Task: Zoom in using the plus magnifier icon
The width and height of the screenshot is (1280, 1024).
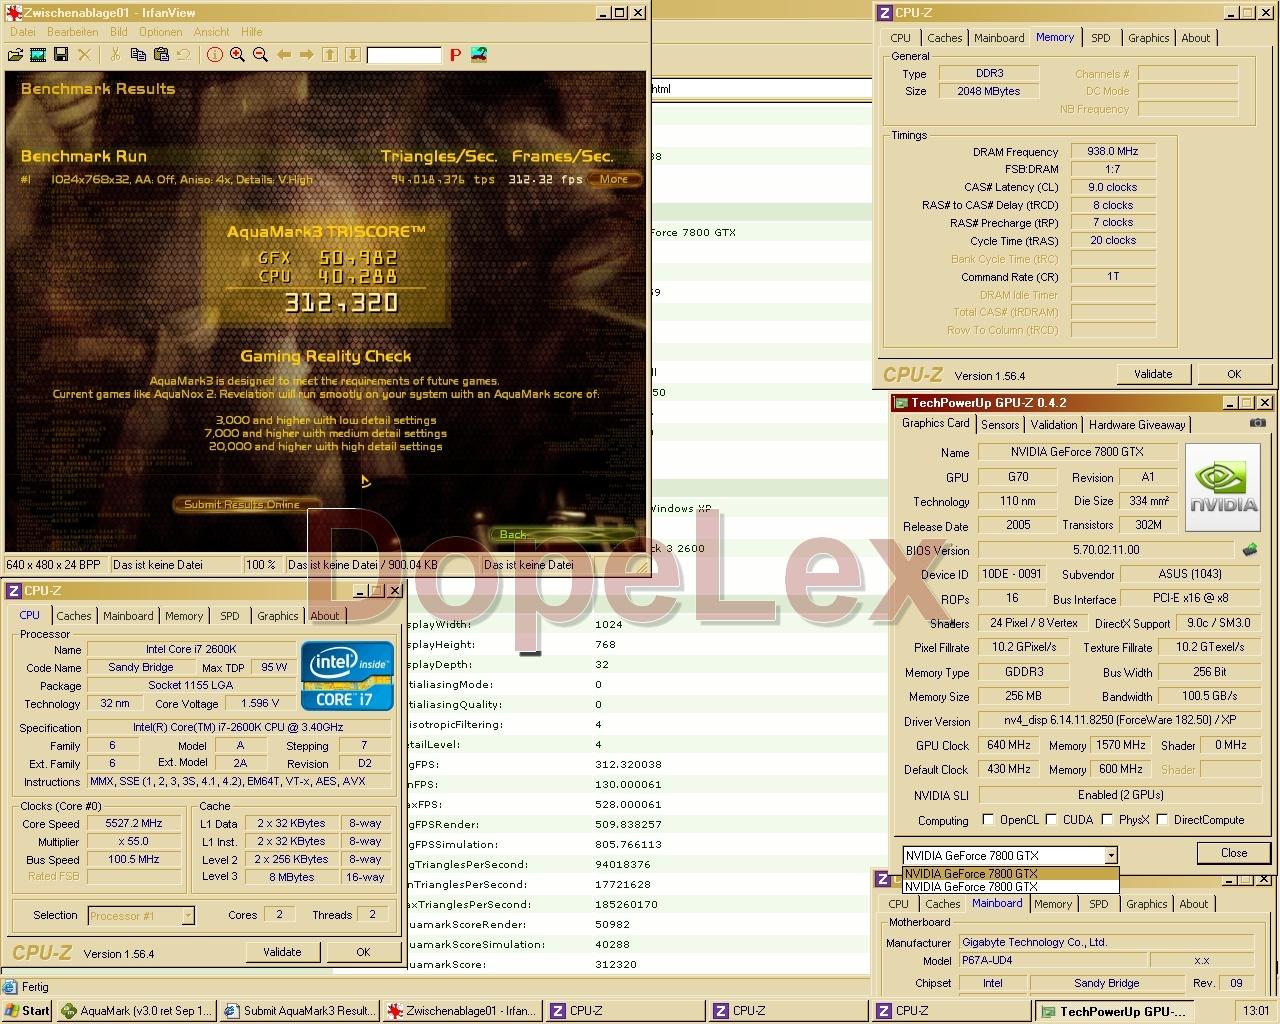Action: (237, 55)
